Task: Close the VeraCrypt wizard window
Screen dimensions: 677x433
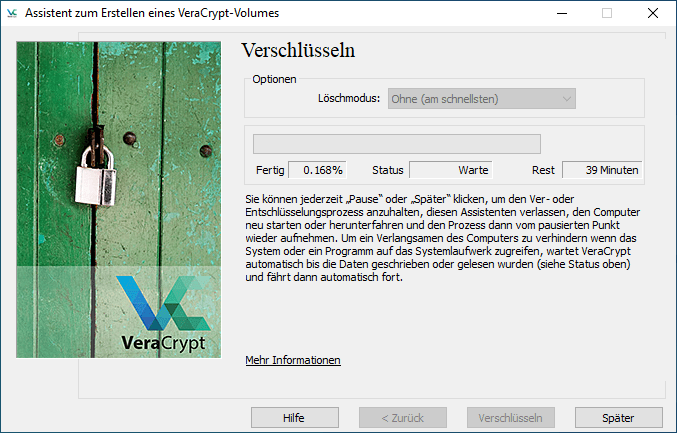Action: click(x=653, y=13)
